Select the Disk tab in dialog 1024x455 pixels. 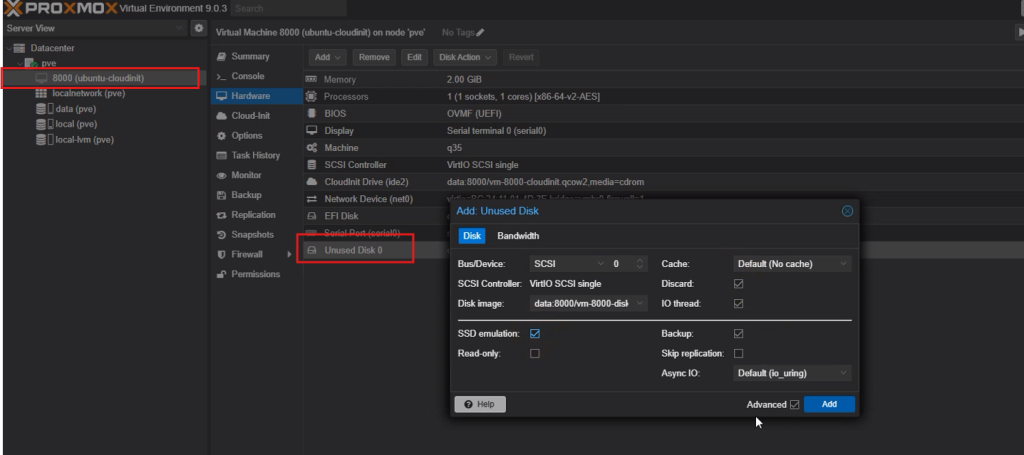tap(472, 236)
